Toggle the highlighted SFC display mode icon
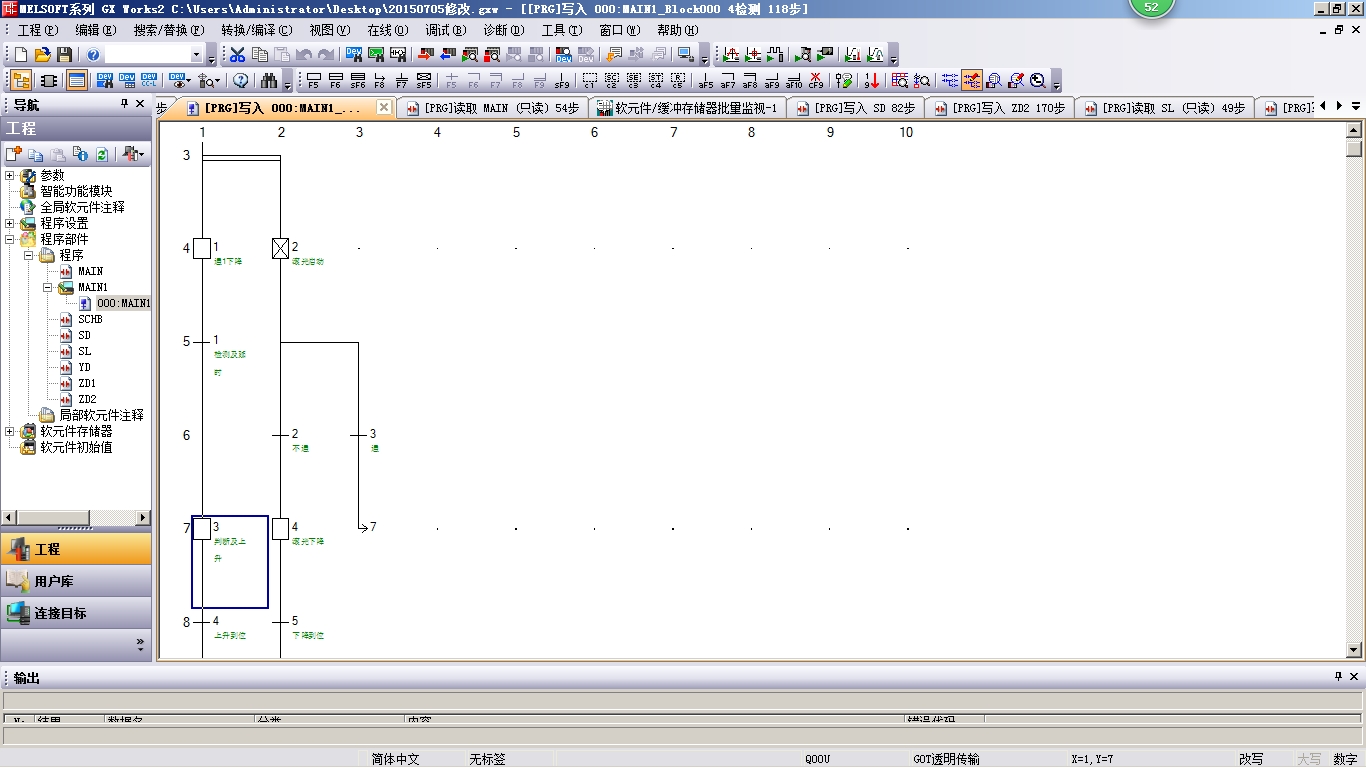Viewport: 1366px width, 768px height. click(x=972, y=81)
